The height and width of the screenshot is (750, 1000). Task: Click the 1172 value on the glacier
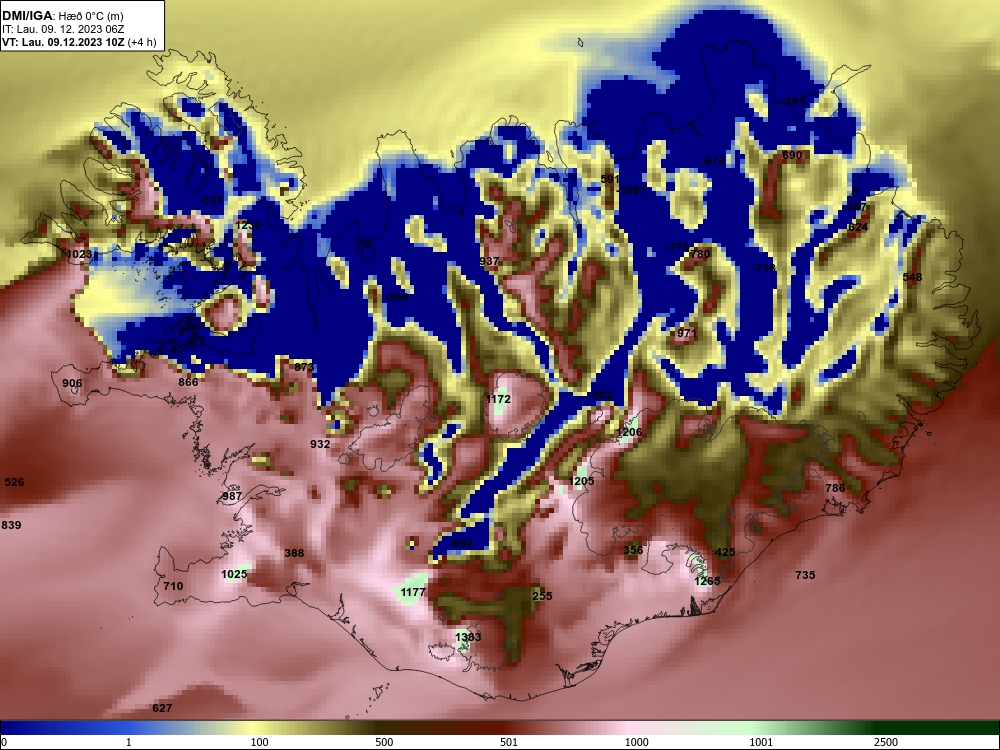coord(498,399)
